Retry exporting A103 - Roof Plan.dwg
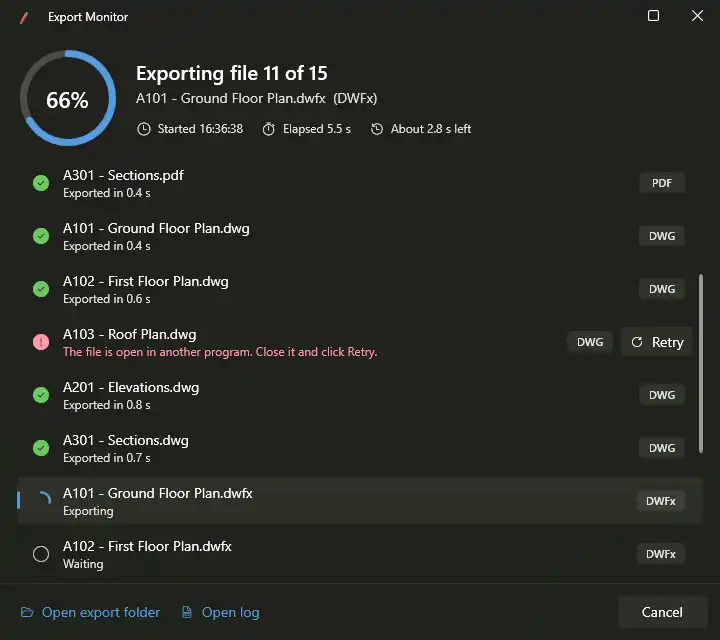This screenshot has height=640, width=720. click(657, 342)
